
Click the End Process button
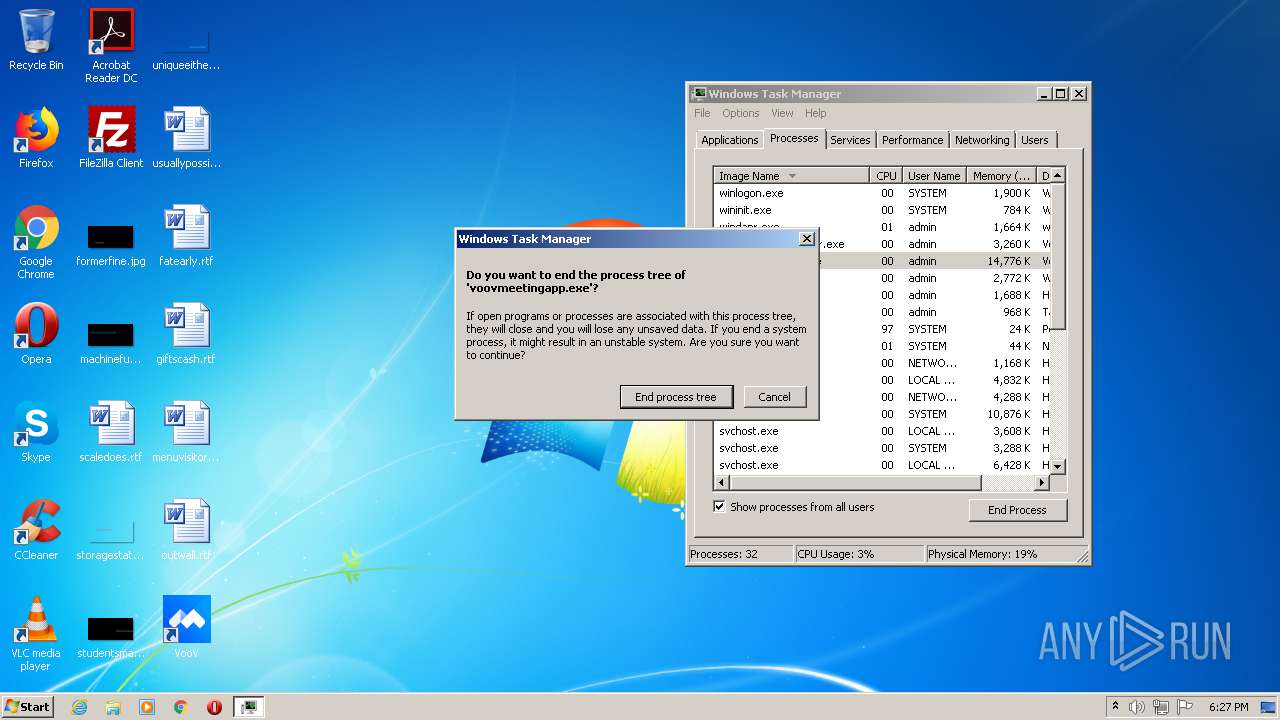[x=1017, y=510]
